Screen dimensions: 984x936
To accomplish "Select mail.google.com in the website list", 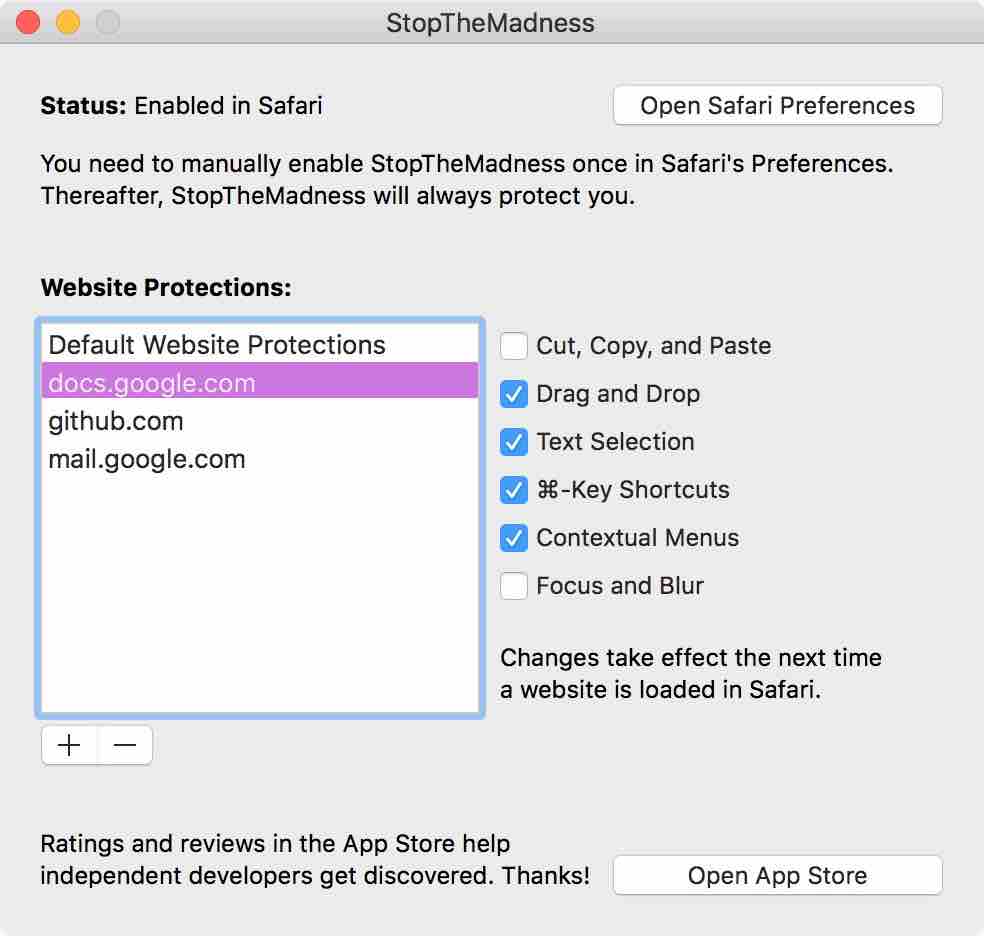I will [x=147, y=459].
